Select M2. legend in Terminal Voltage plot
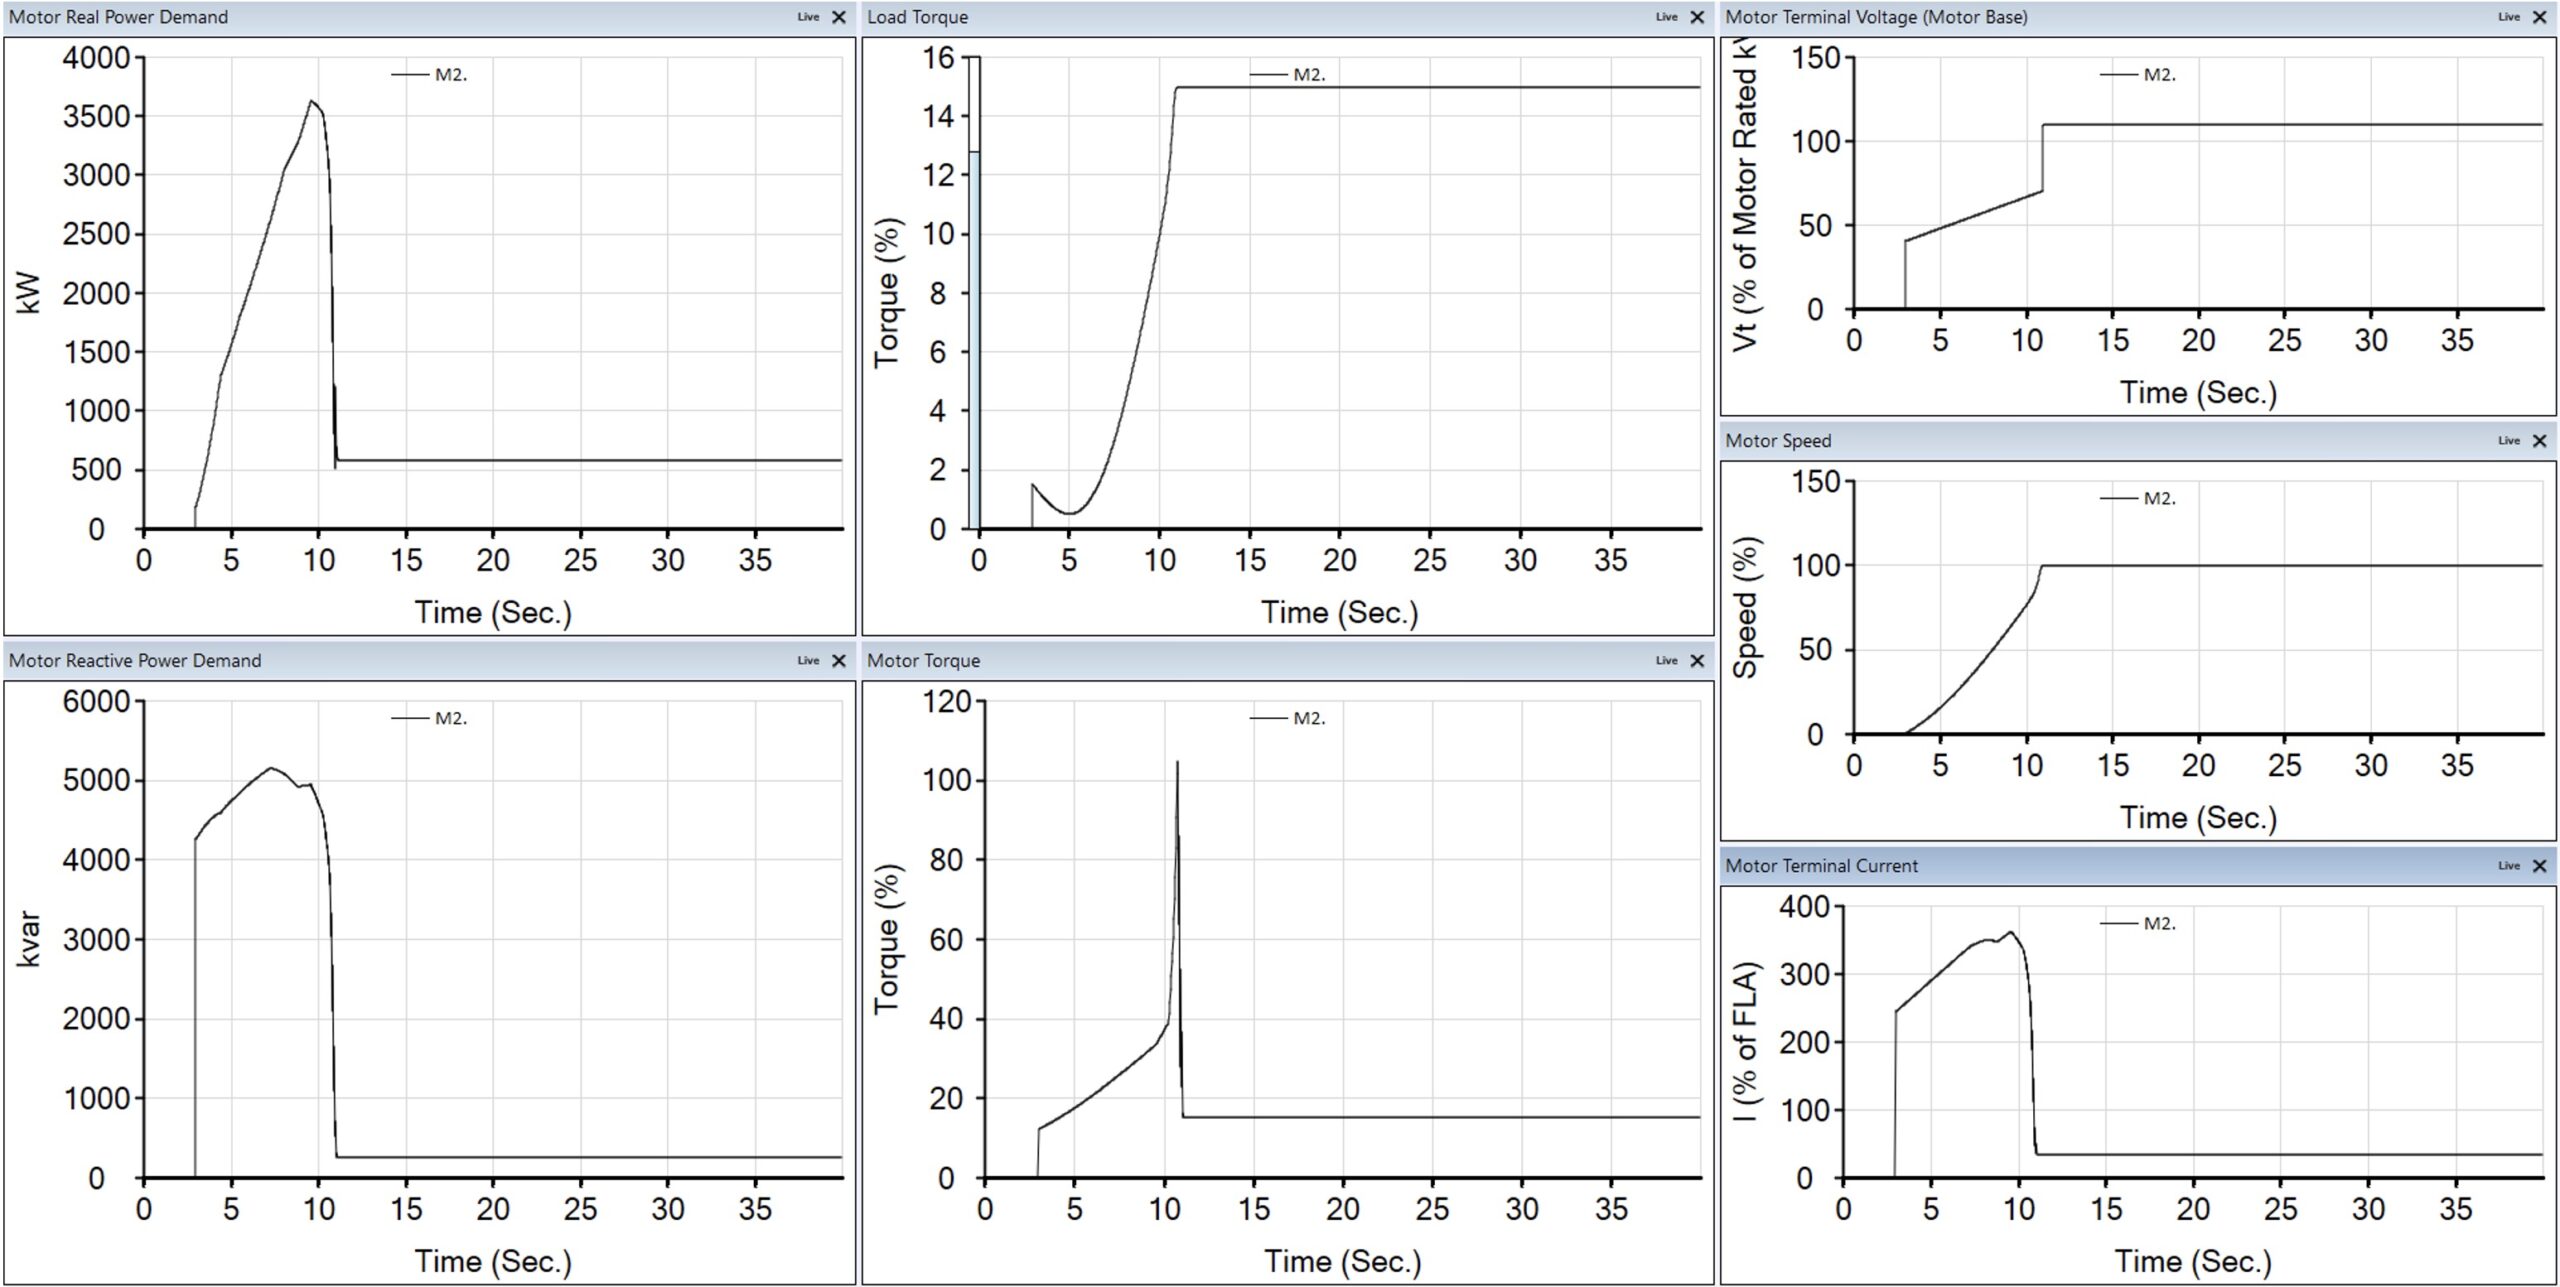2560x1287 pixels. [2138, 75]
